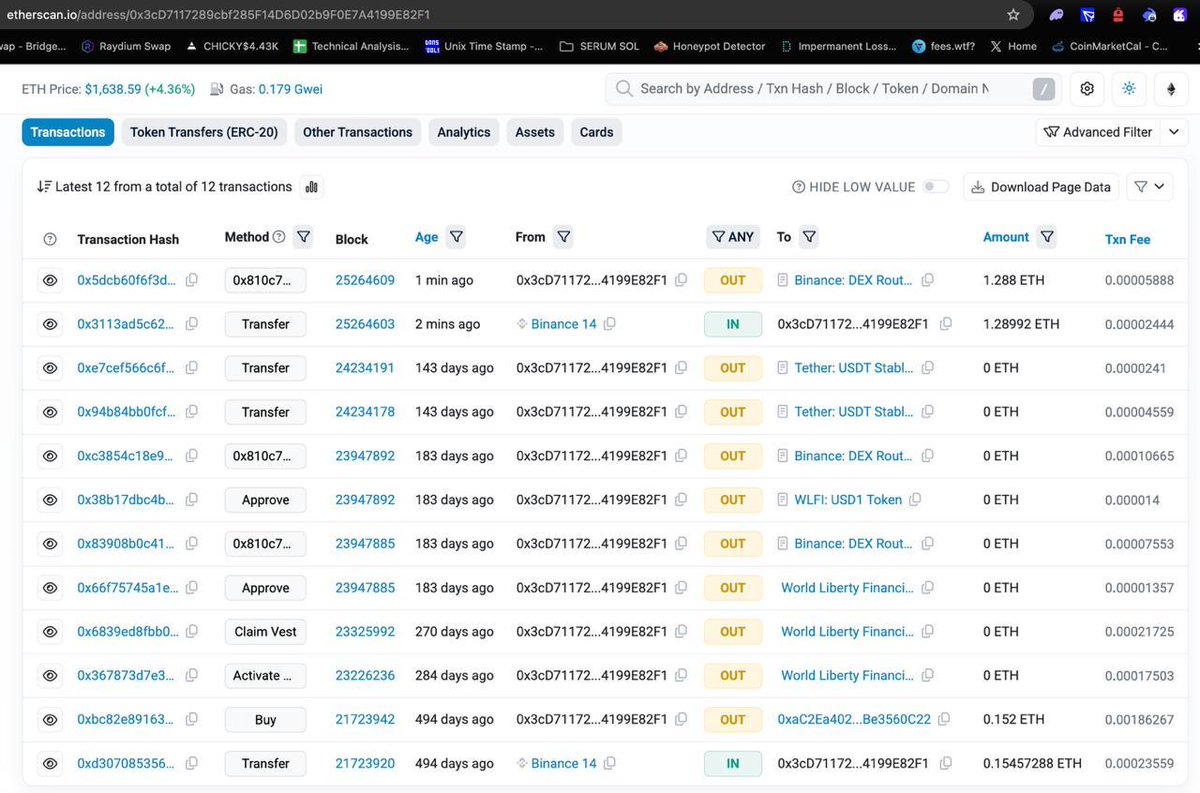Open the fees.wtf? bookmark
Screen dimensions: 1200x793
click(x=944, y=46)
